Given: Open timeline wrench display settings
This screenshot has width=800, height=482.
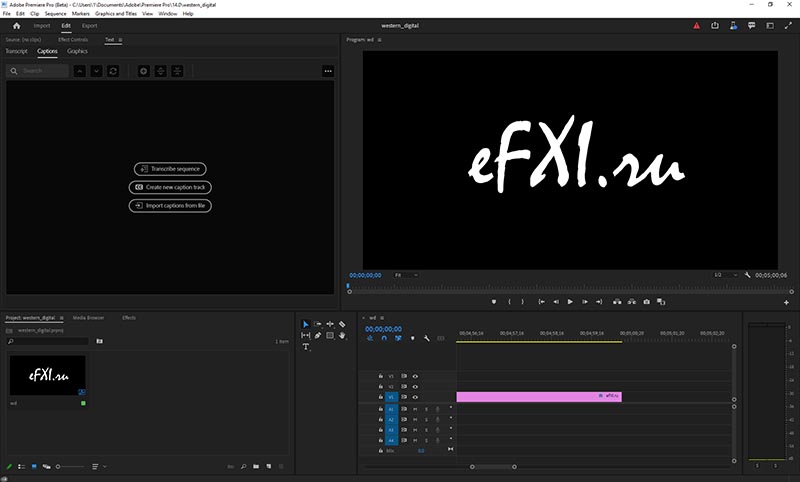Looking at the screenshot, I should (x=426, y=338).
